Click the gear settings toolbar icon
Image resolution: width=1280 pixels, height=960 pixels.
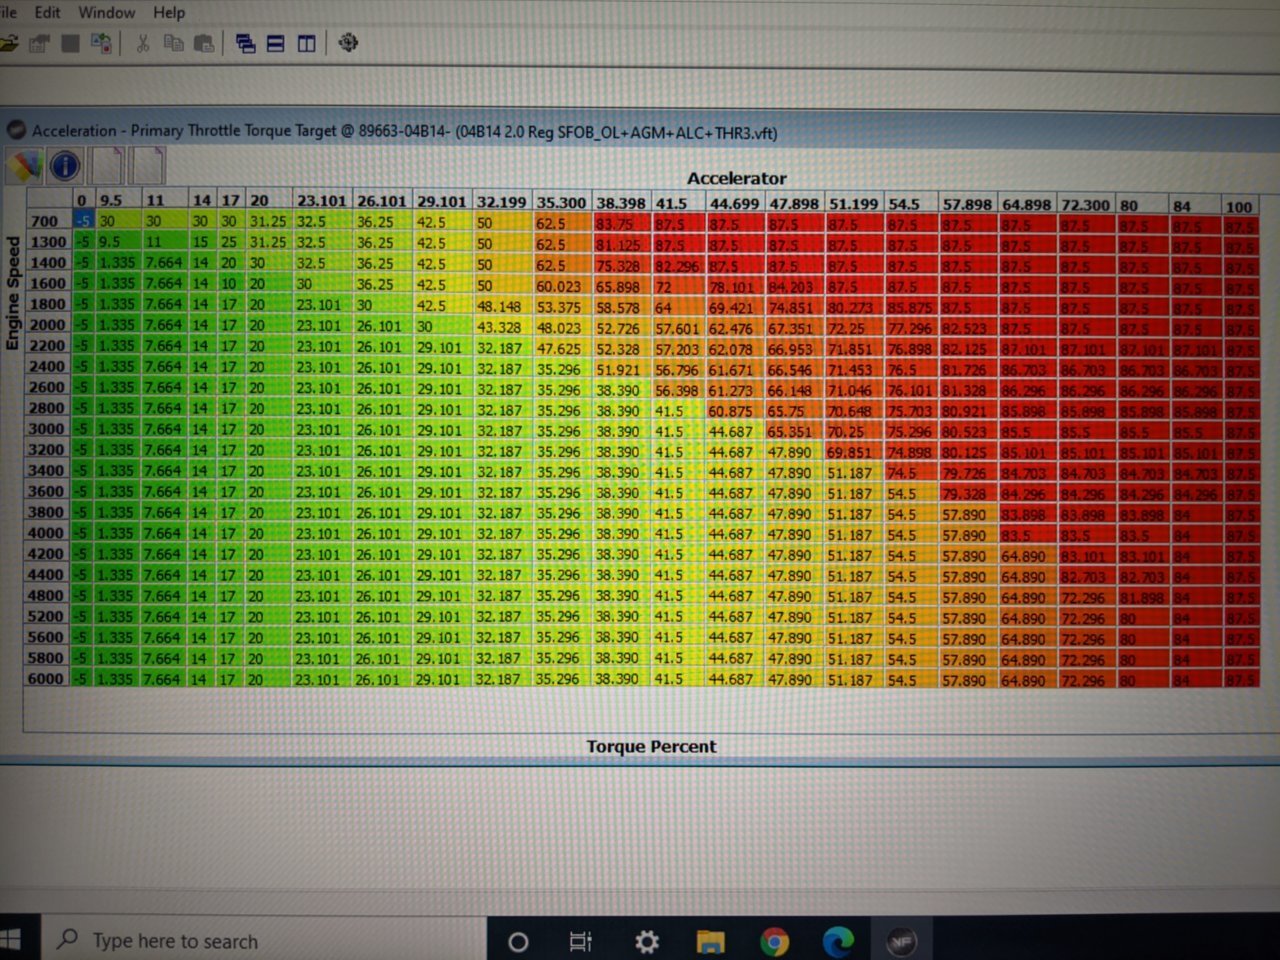click(x=348, y=43)
